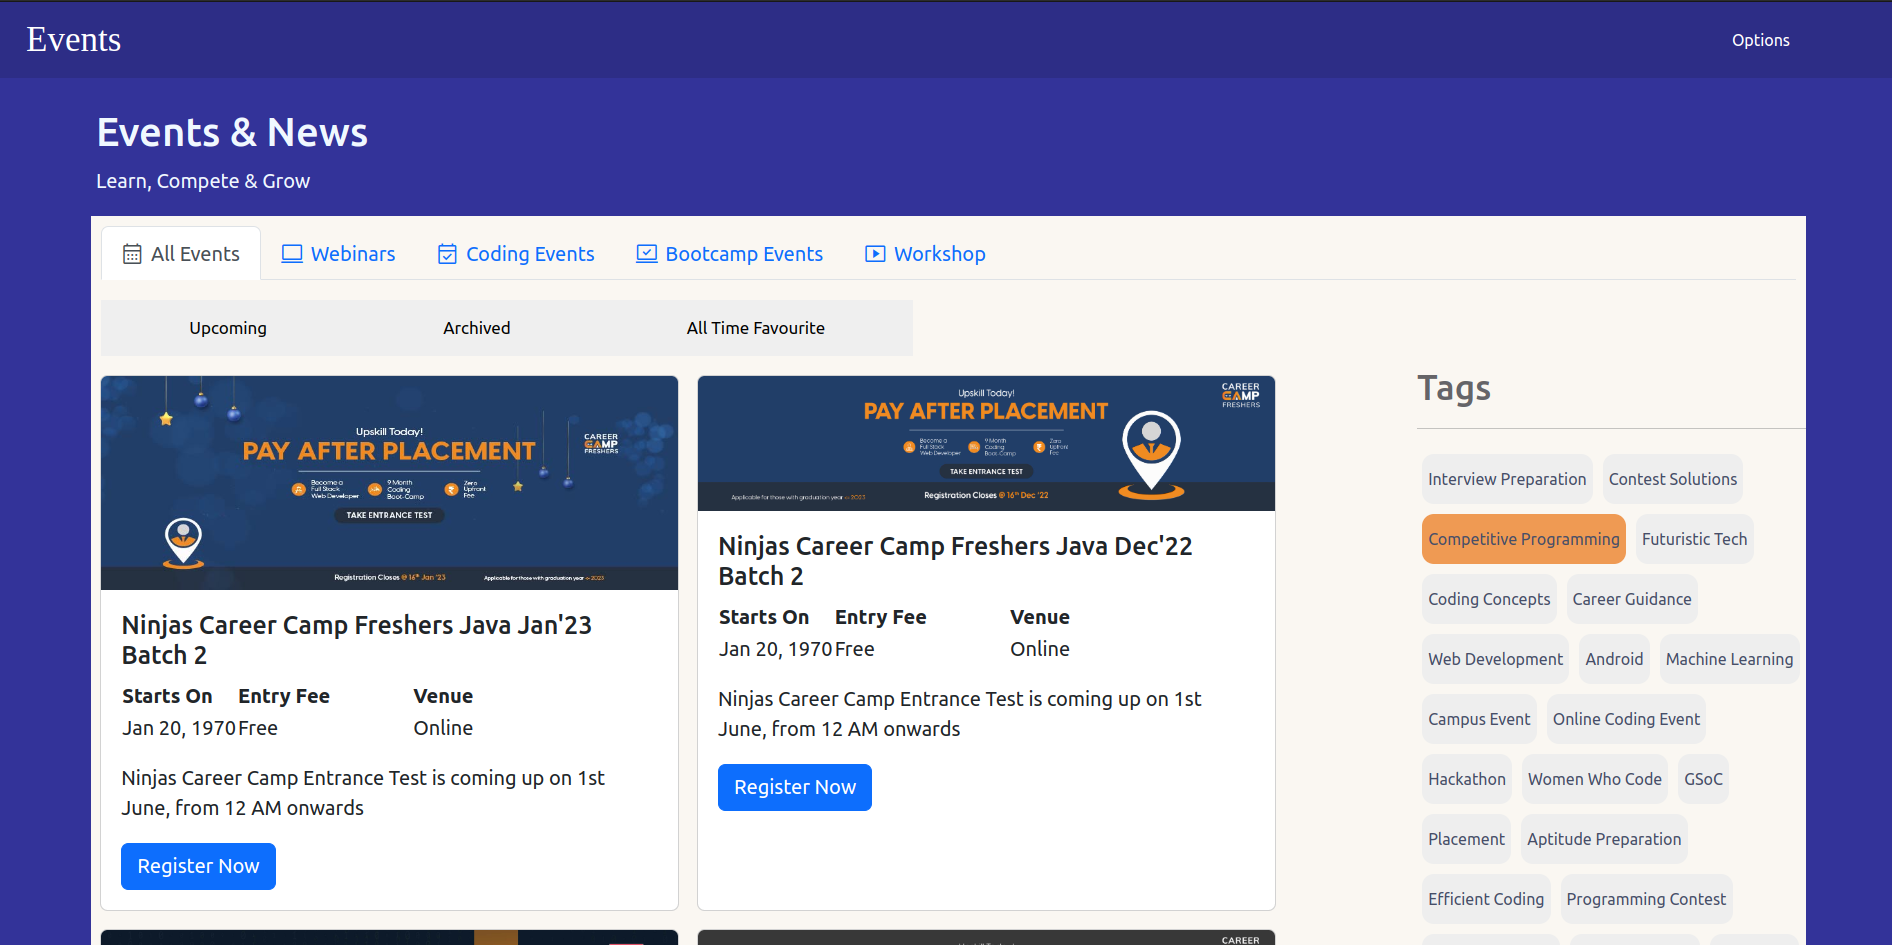Screen dimensions: 1892x945
Task: Select the Workshop tab
Action: click(925, 254)
